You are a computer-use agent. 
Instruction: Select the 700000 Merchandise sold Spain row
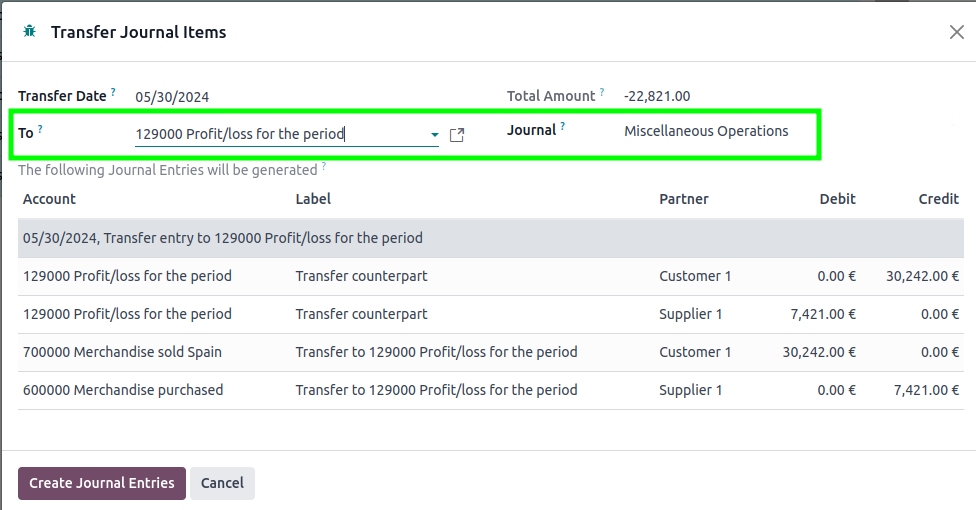122,352
